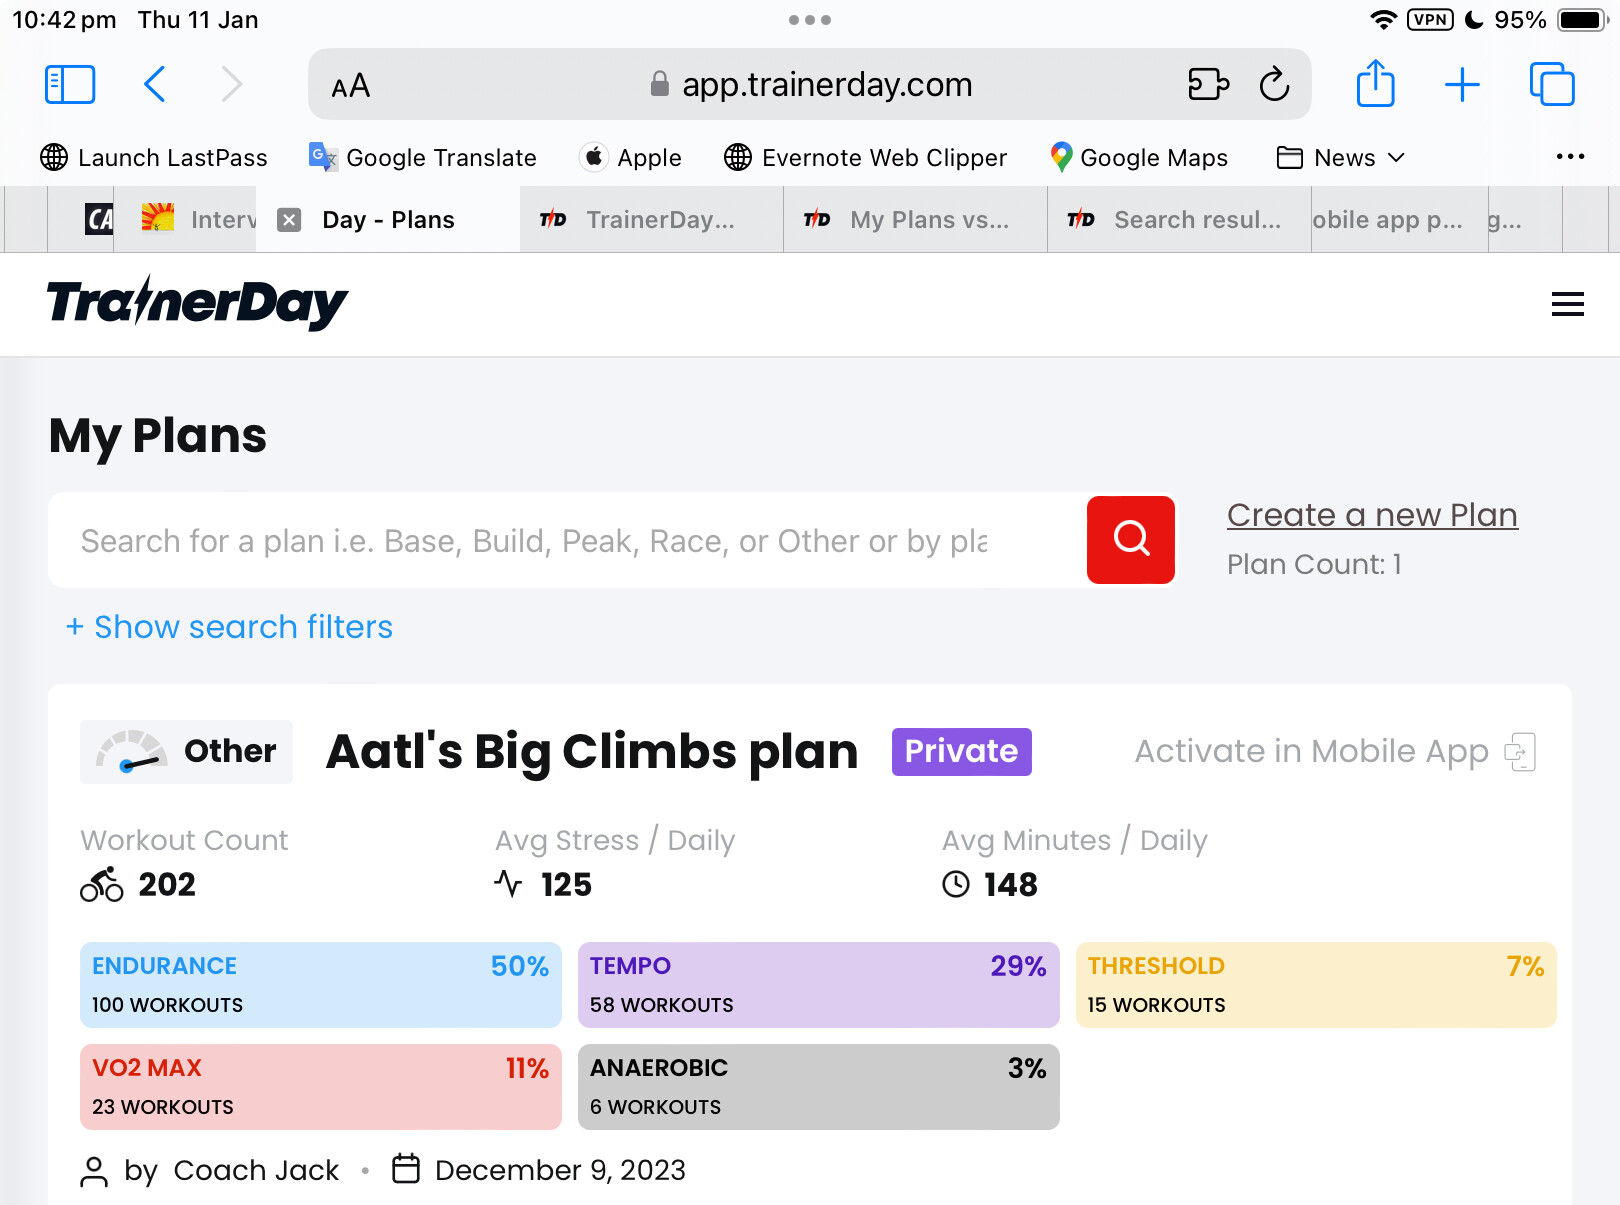Expand Show search filters
The width and height of the screenshot is (1620, 1205).
229,627
